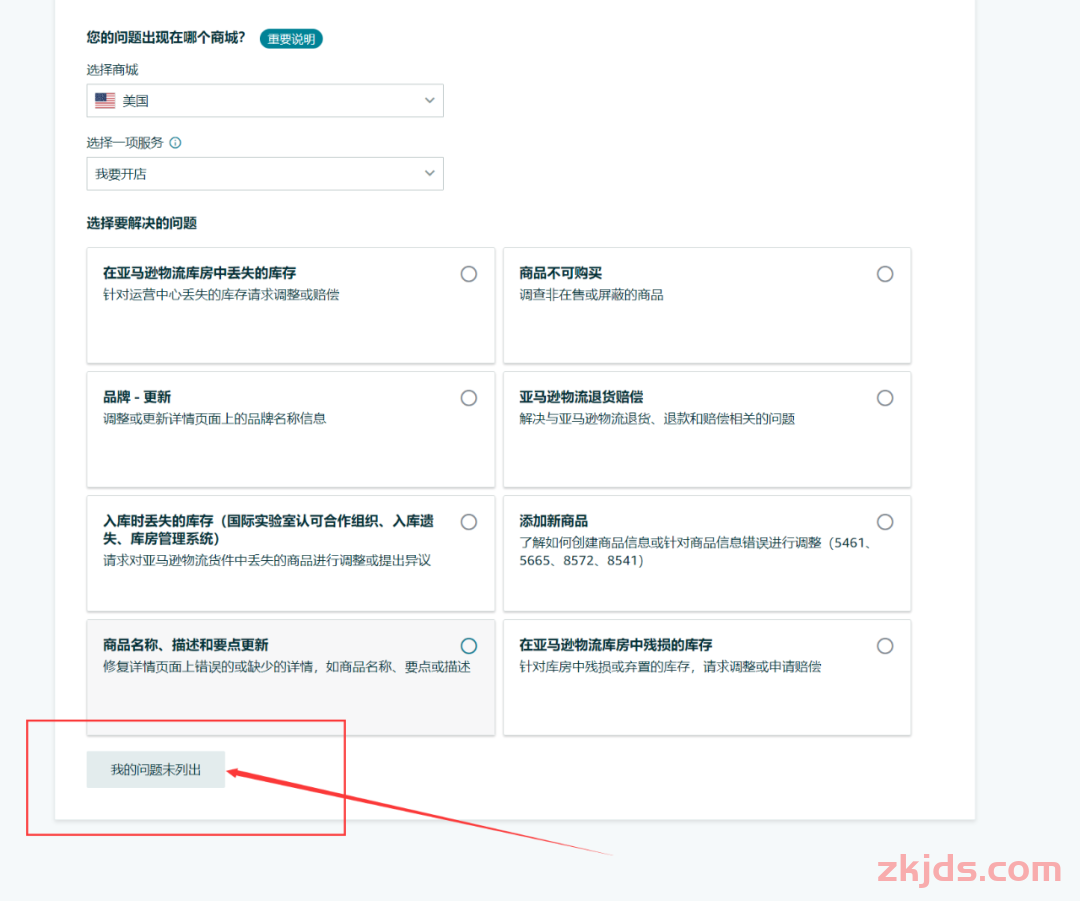
Task: Click the 重要说明 badge
Action: pos(291,39)
